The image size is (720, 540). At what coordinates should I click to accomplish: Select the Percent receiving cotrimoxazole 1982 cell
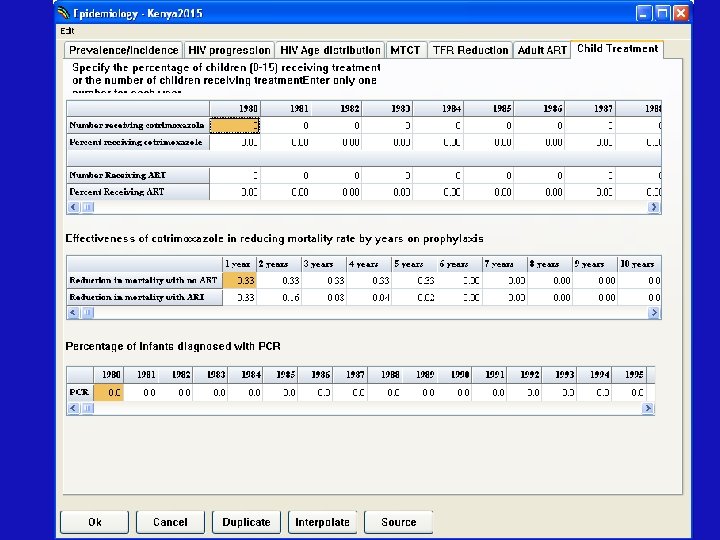(336, 142)
